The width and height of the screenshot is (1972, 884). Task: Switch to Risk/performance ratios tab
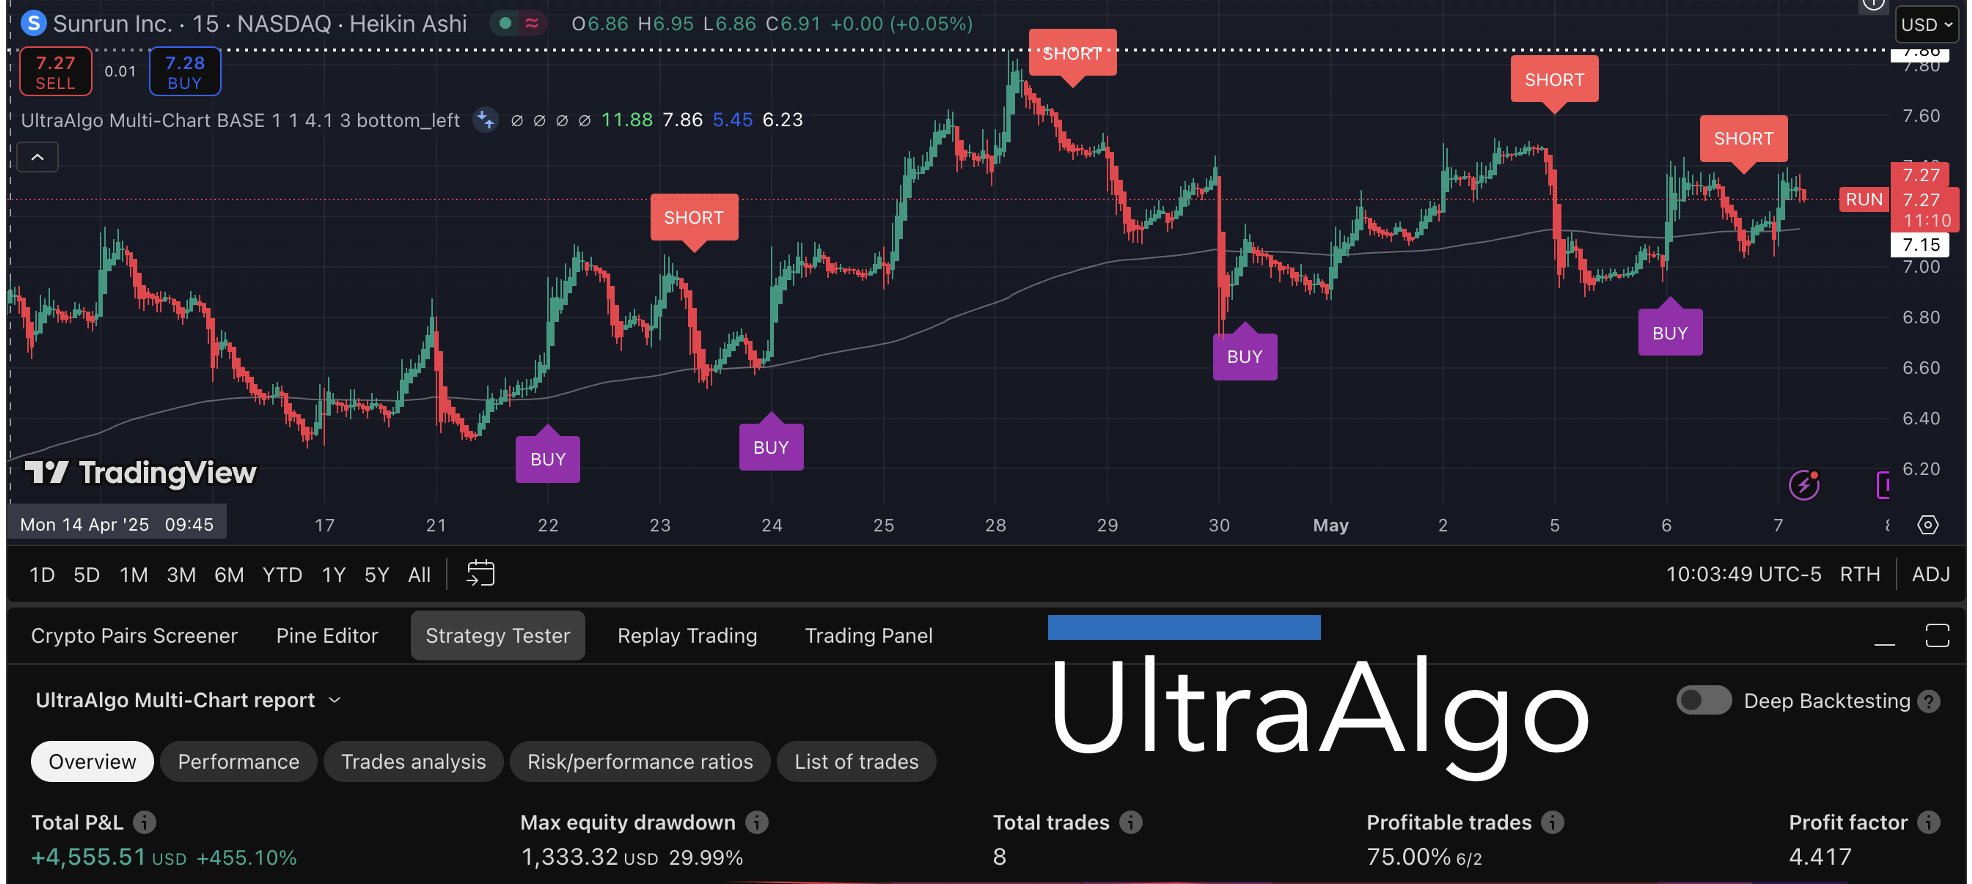tap(640, 762)
